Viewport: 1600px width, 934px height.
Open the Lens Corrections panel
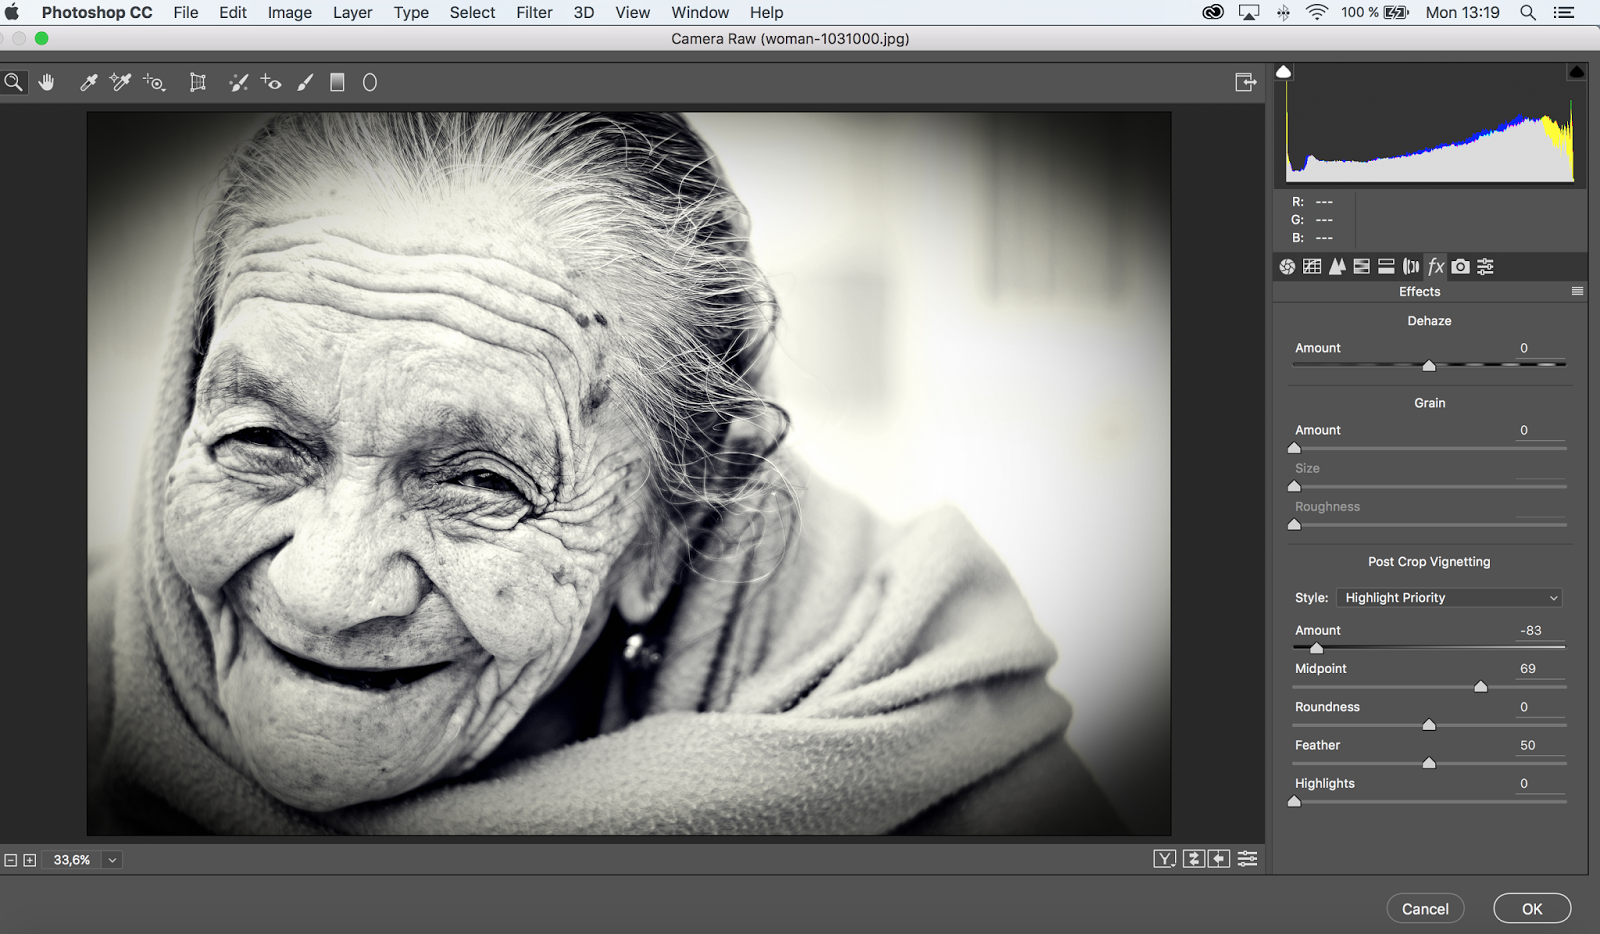[1410, 266]
